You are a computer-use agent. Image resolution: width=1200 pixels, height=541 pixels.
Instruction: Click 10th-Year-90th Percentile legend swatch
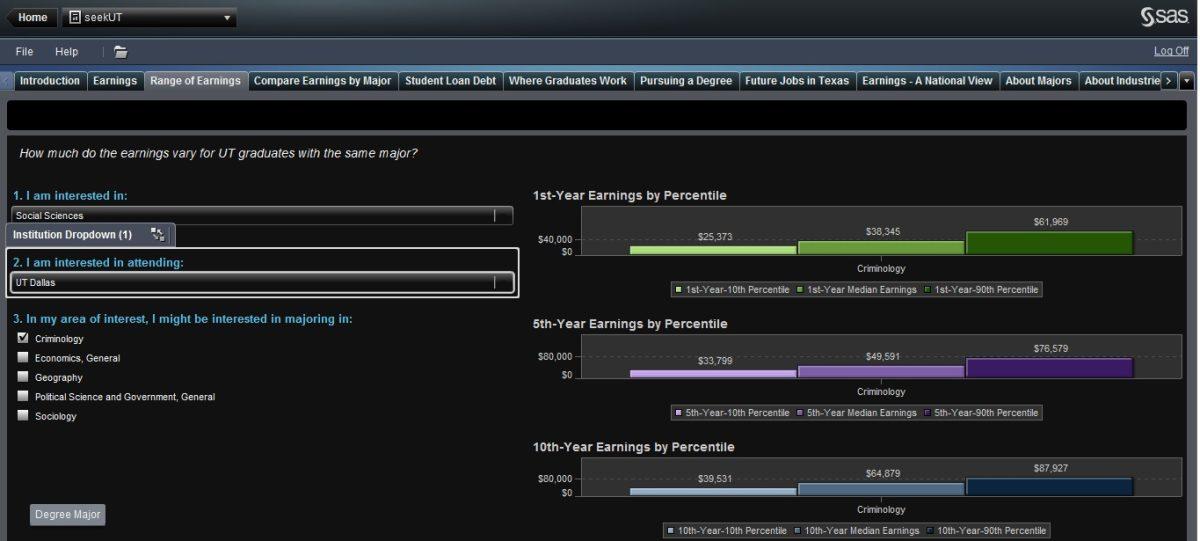[930, 530]
